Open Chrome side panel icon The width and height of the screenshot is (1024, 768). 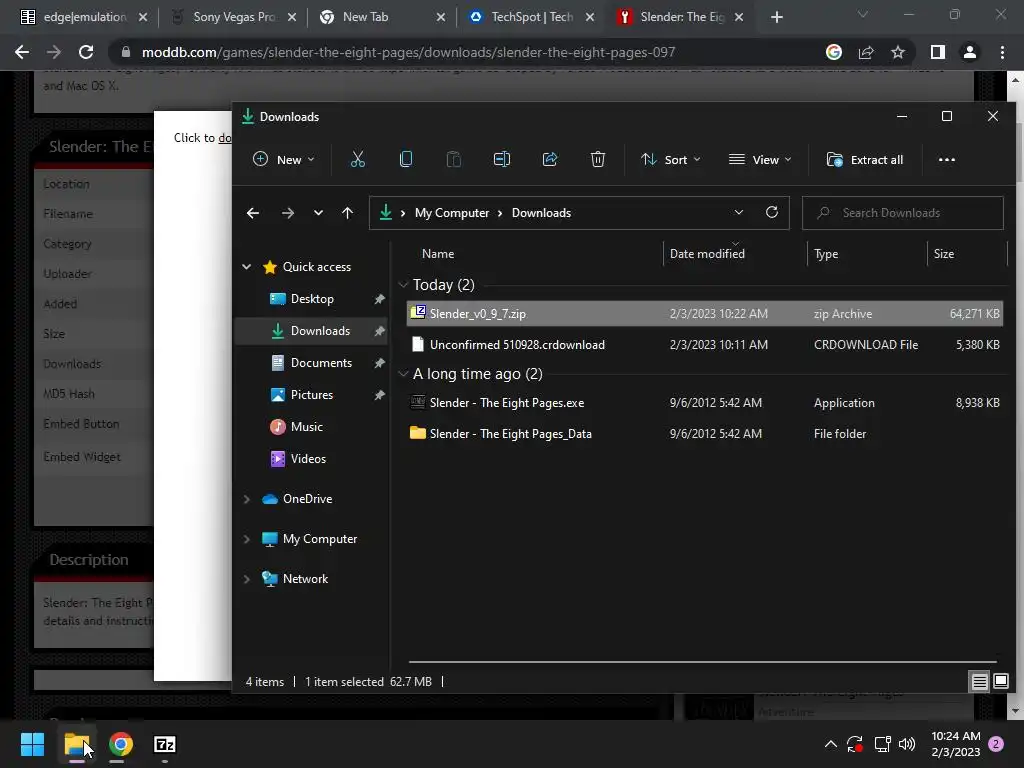point(938,52)
